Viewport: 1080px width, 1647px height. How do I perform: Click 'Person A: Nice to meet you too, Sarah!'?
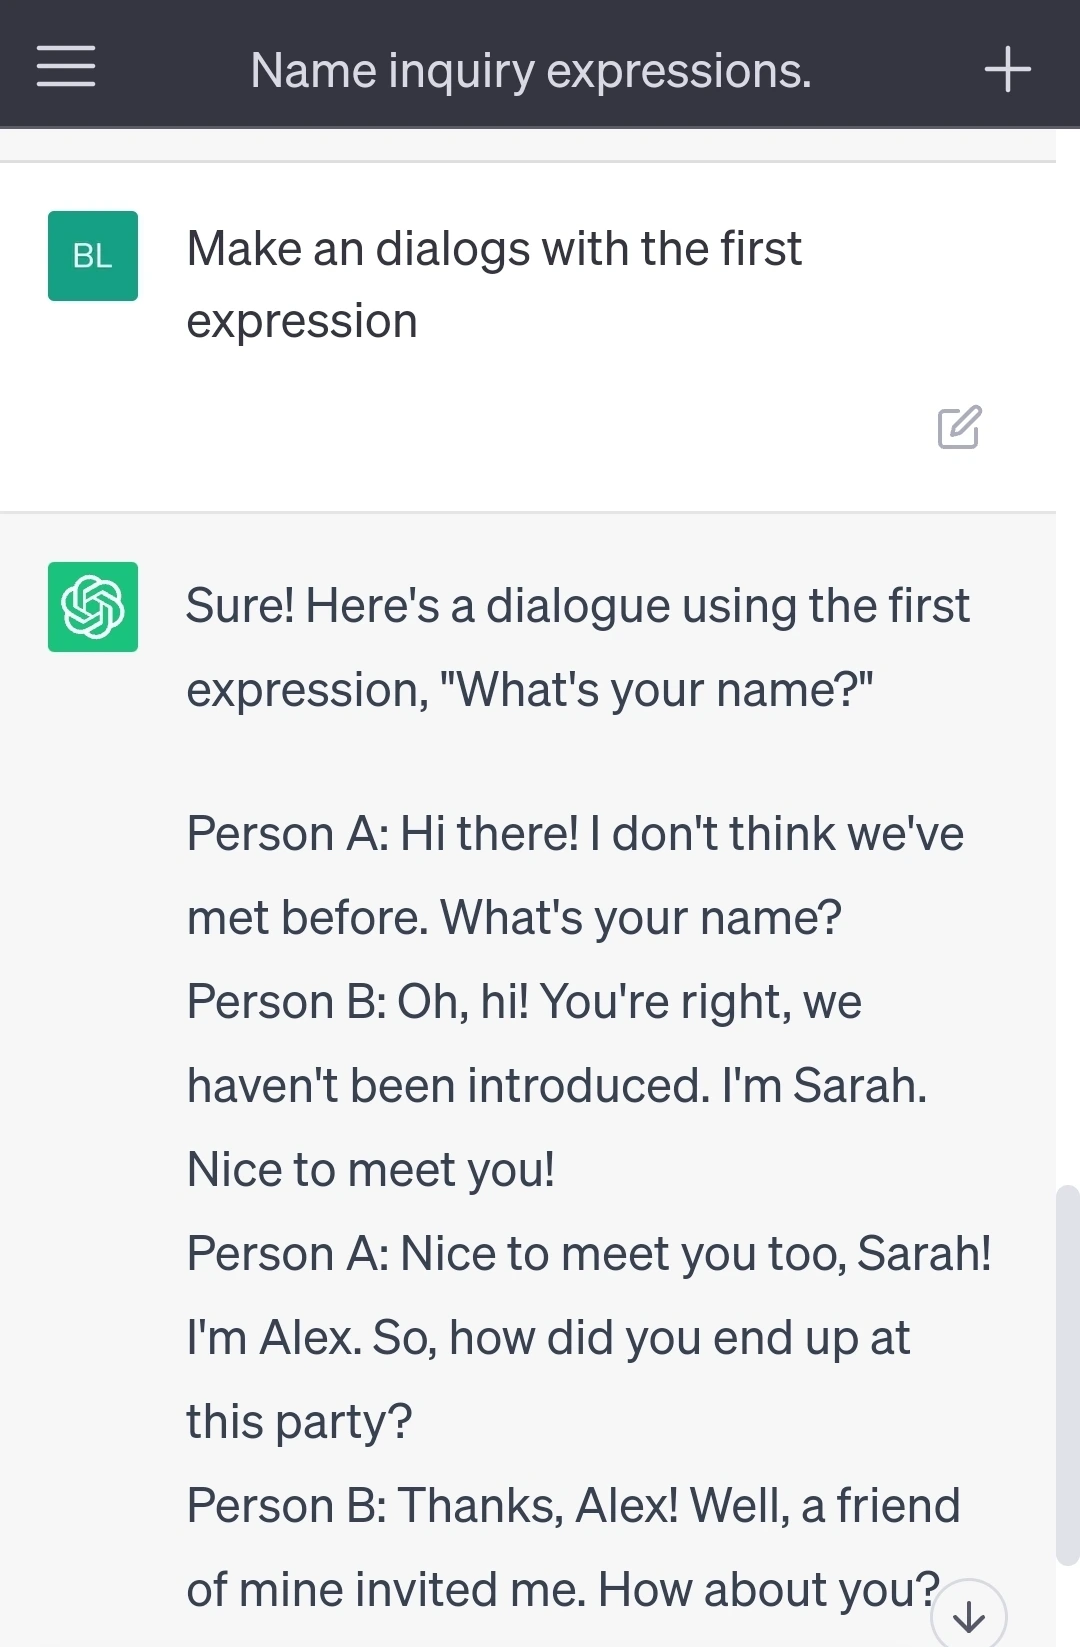point(588,1254)
